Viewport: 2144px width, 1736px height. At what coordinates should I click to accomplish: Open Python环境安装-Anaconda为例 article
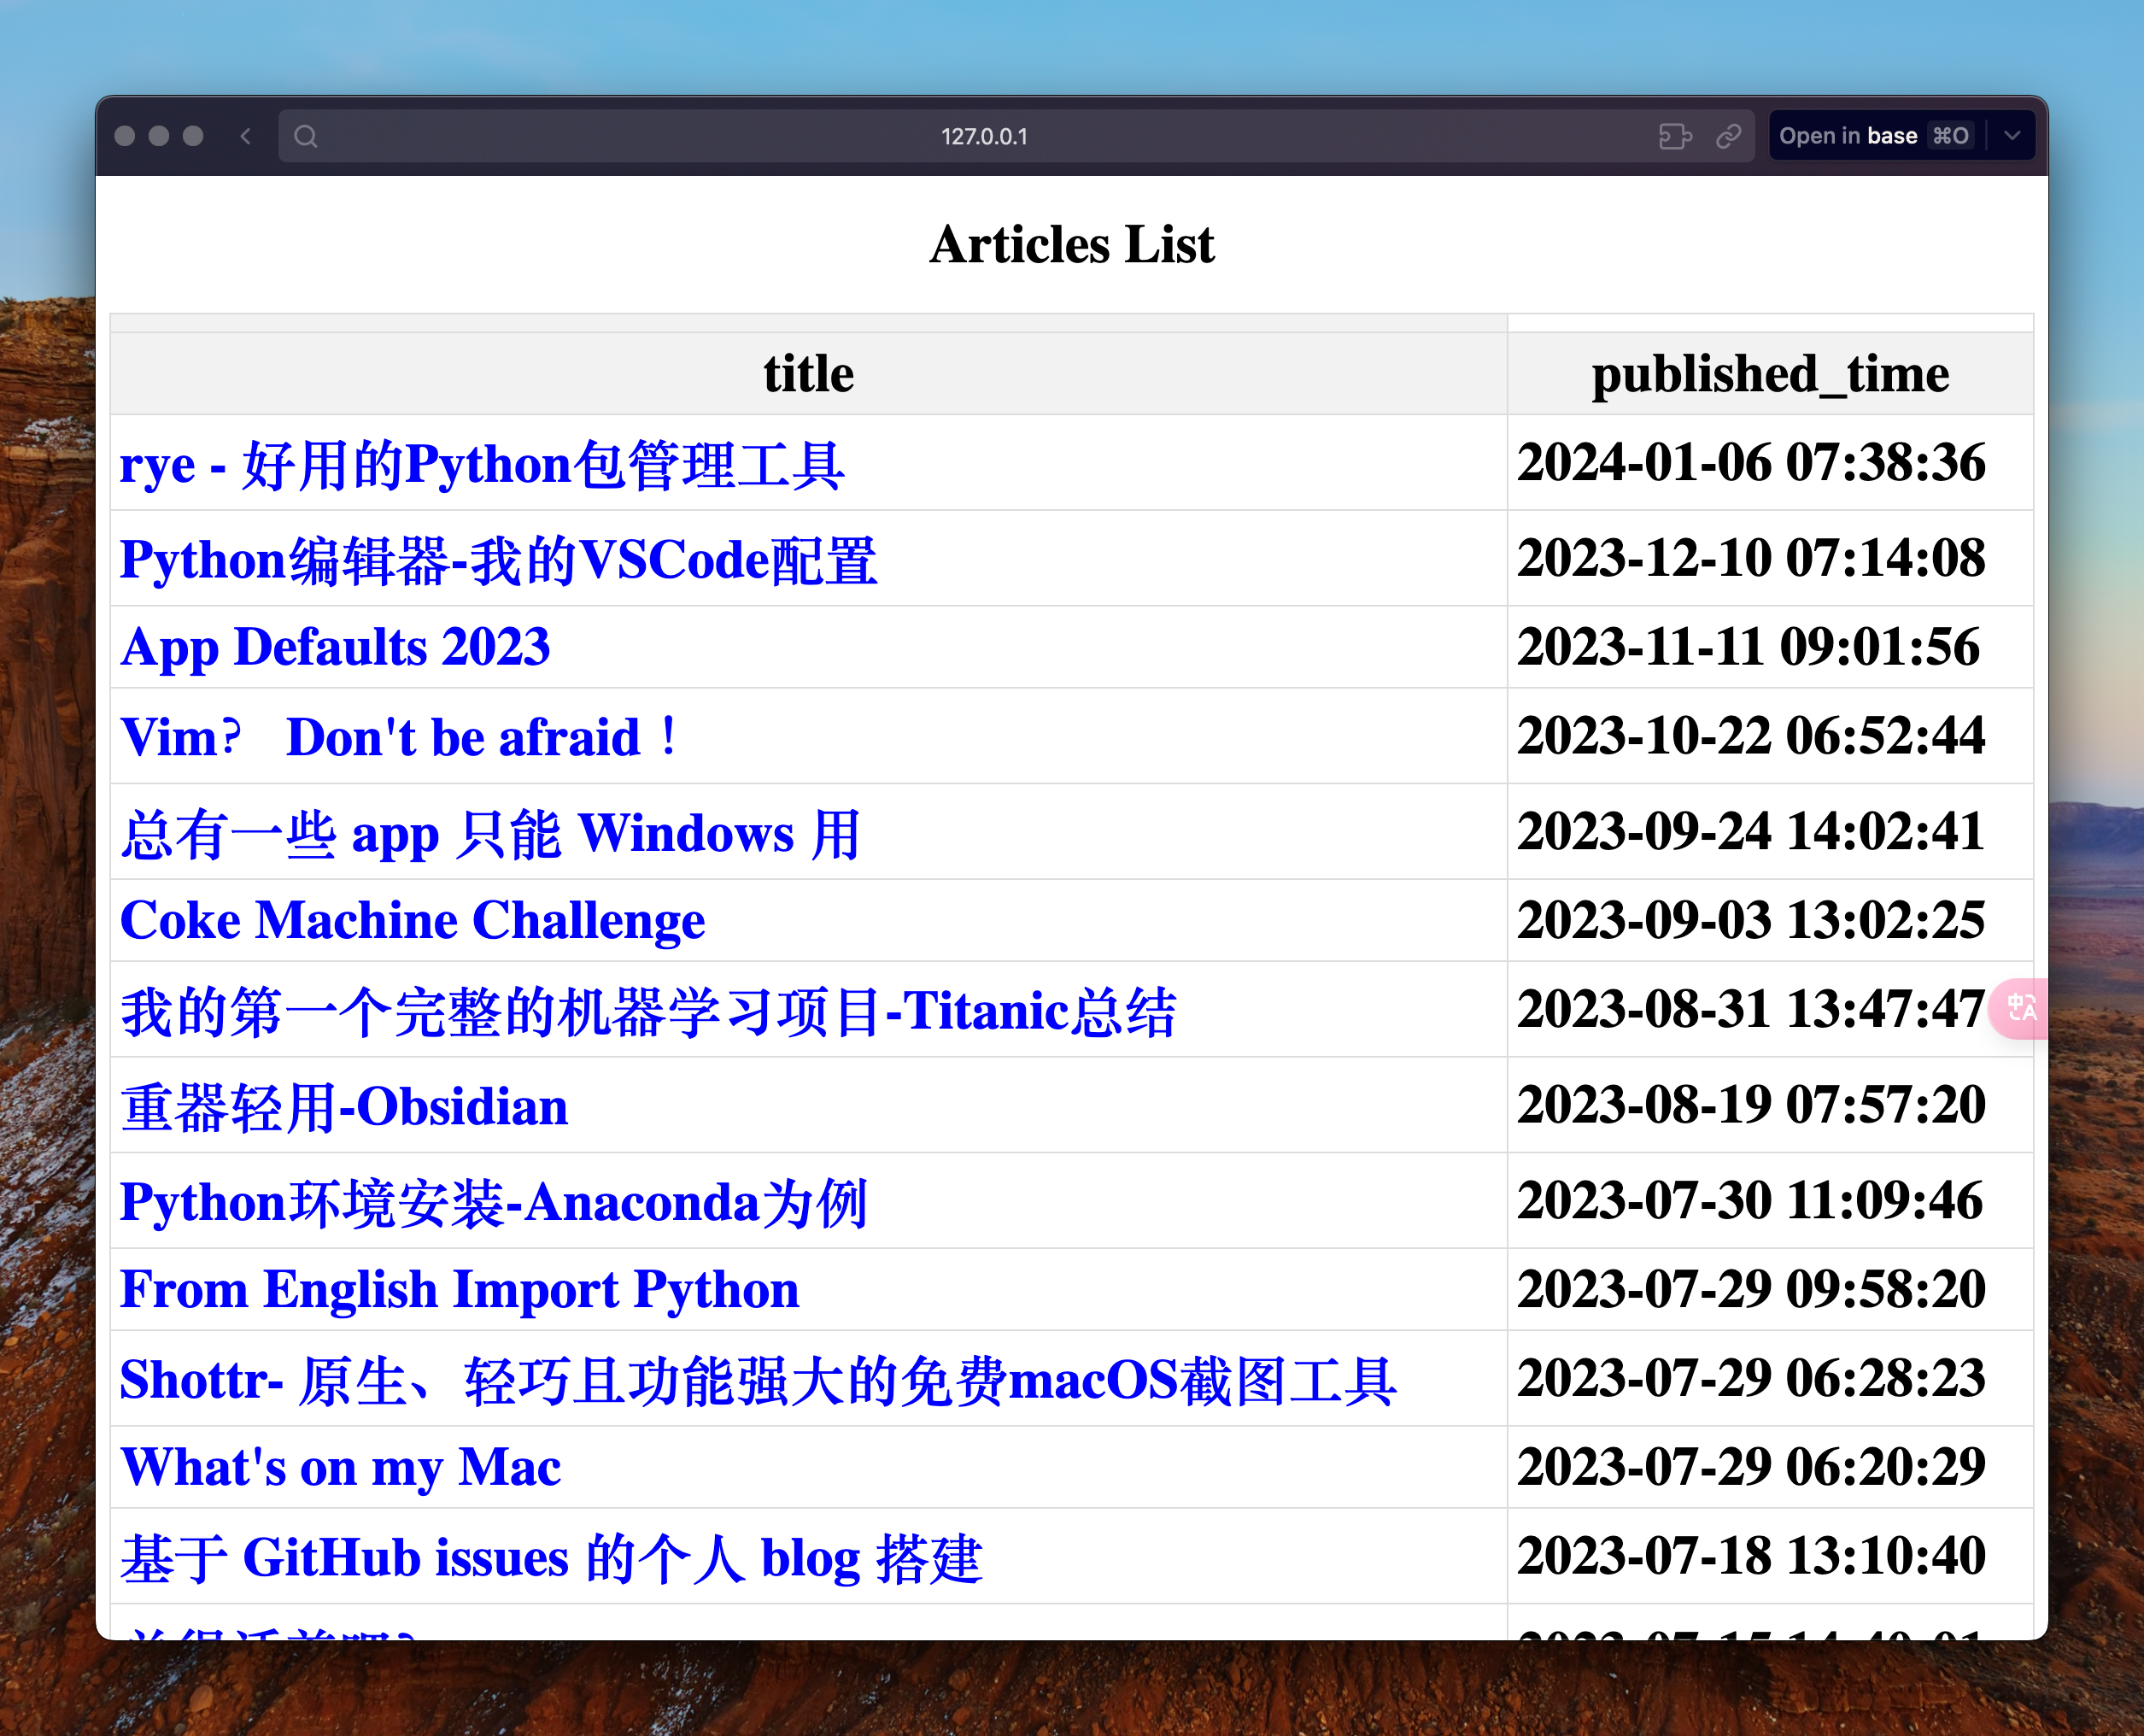pyautogui.click(x=494, y=1203)
